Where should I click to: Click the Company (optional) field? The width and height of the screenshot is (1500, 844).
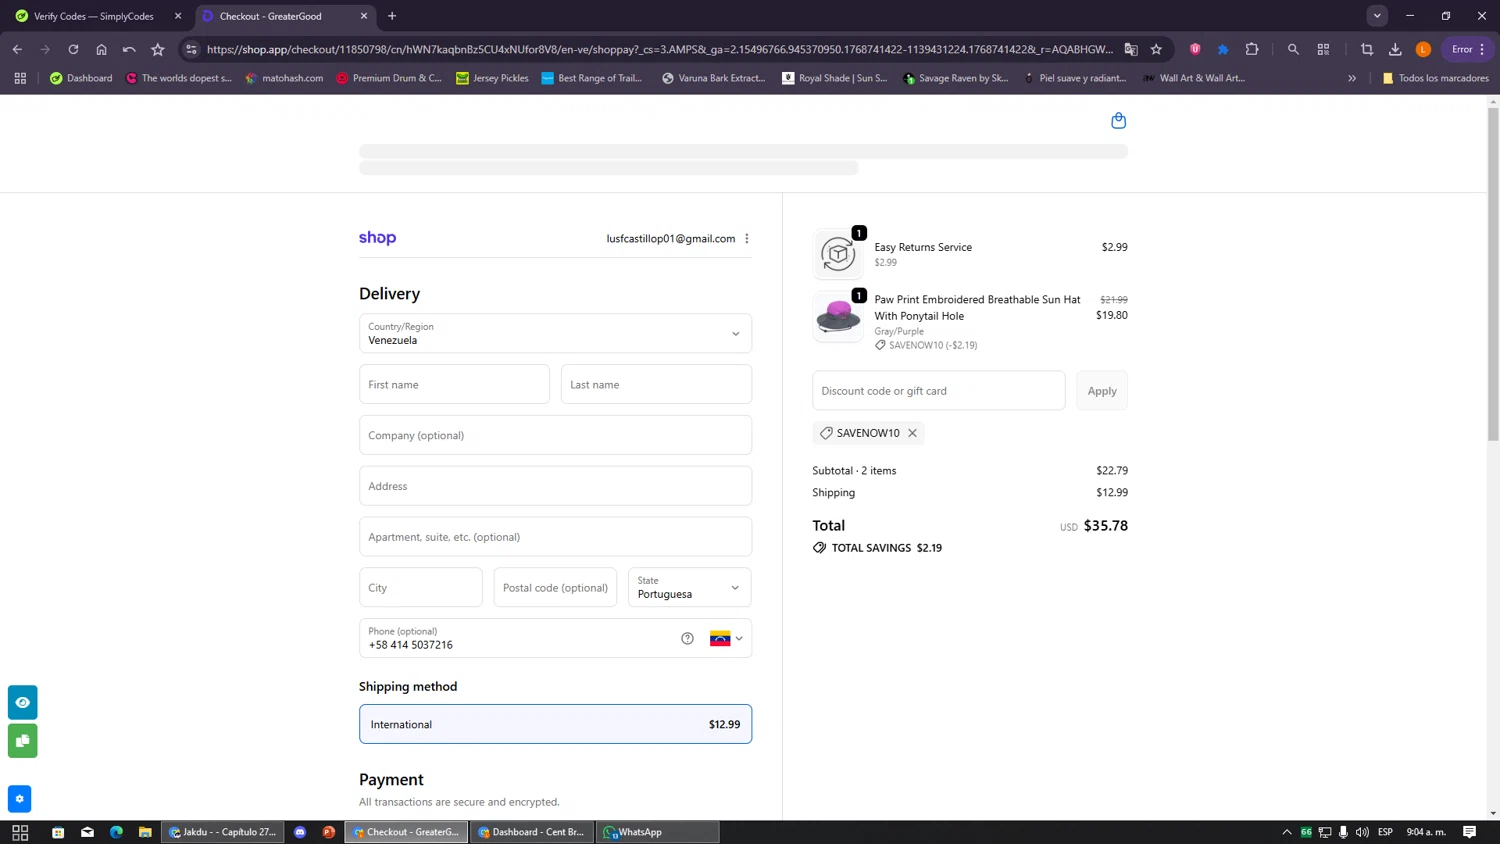pos(555,435)
